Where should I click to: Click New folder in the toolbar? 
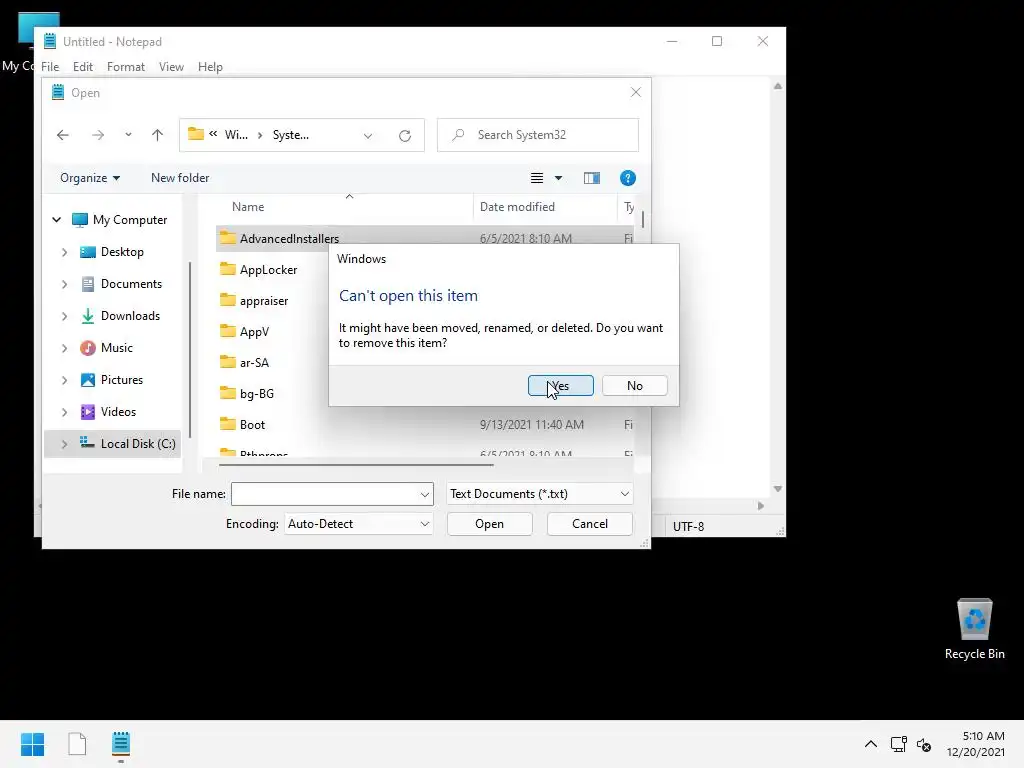click(x=180, y=178)
